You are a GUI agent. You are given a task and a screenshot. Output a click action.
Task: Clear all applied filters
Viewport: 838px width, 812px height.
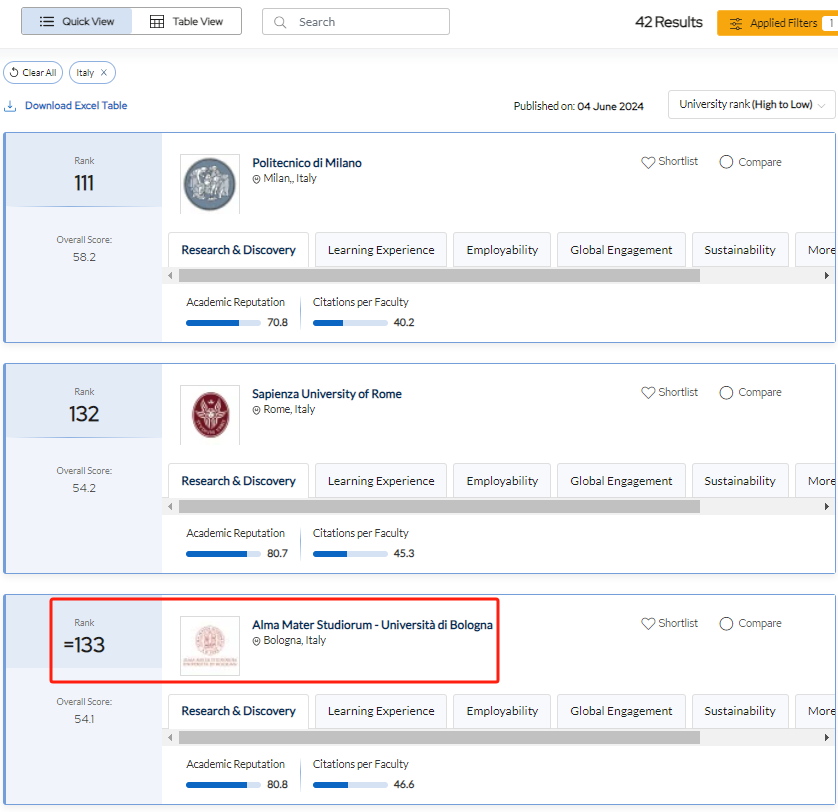(33, 73)
